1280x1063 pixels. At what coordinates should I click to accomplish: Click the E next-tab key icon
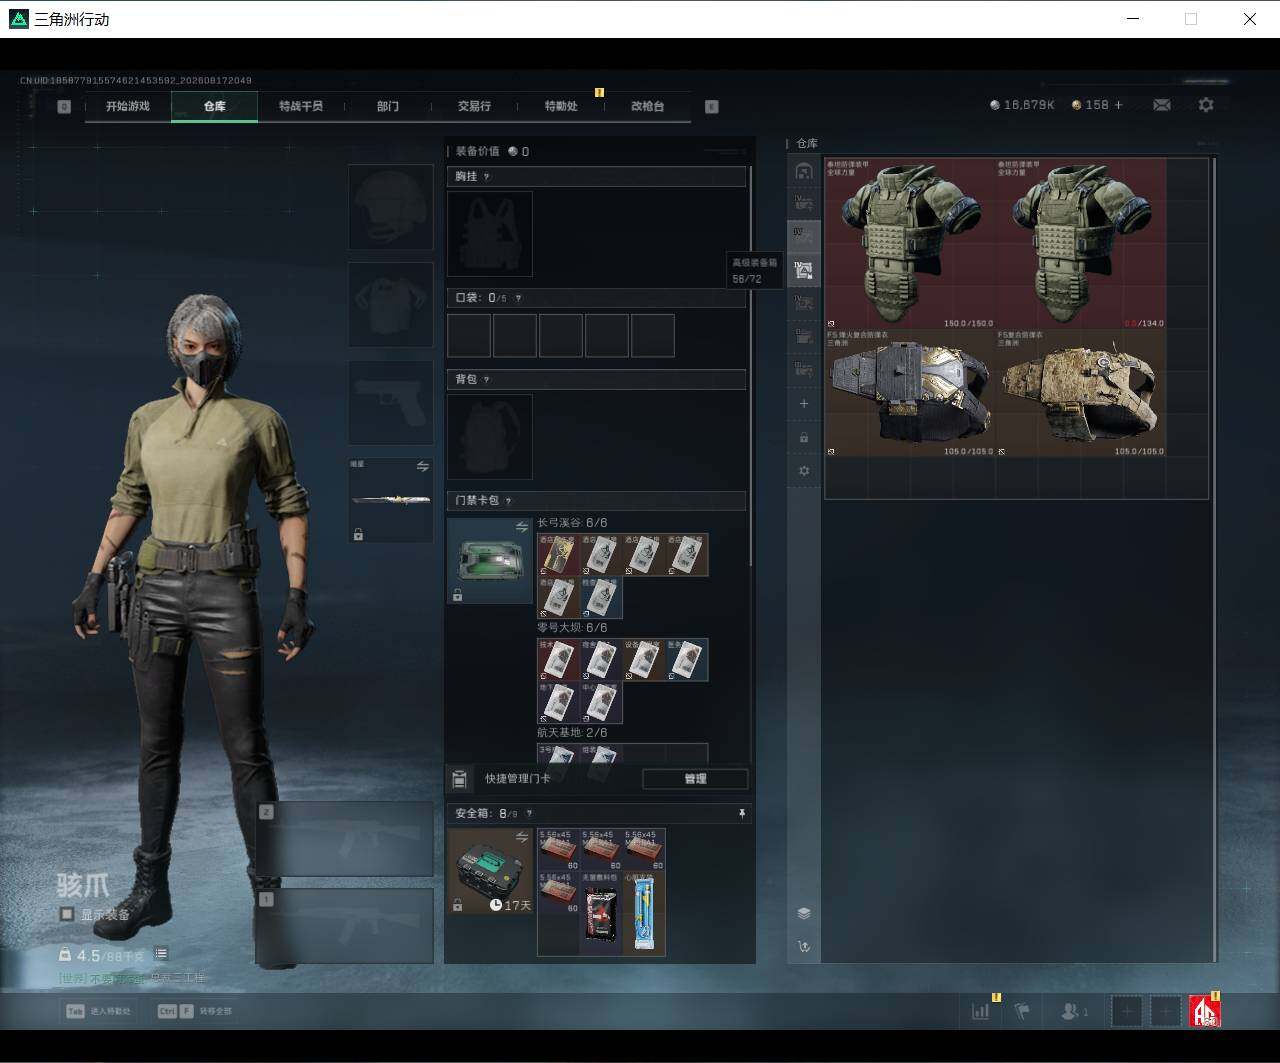coord(712,107)
